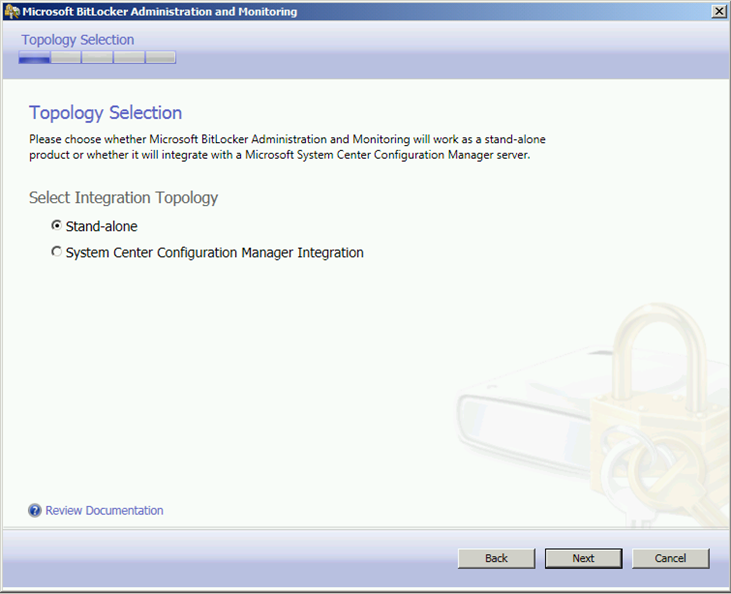Click the blue help question mark icon
This screenshot has width=731, height=594.
coord(35,511)
